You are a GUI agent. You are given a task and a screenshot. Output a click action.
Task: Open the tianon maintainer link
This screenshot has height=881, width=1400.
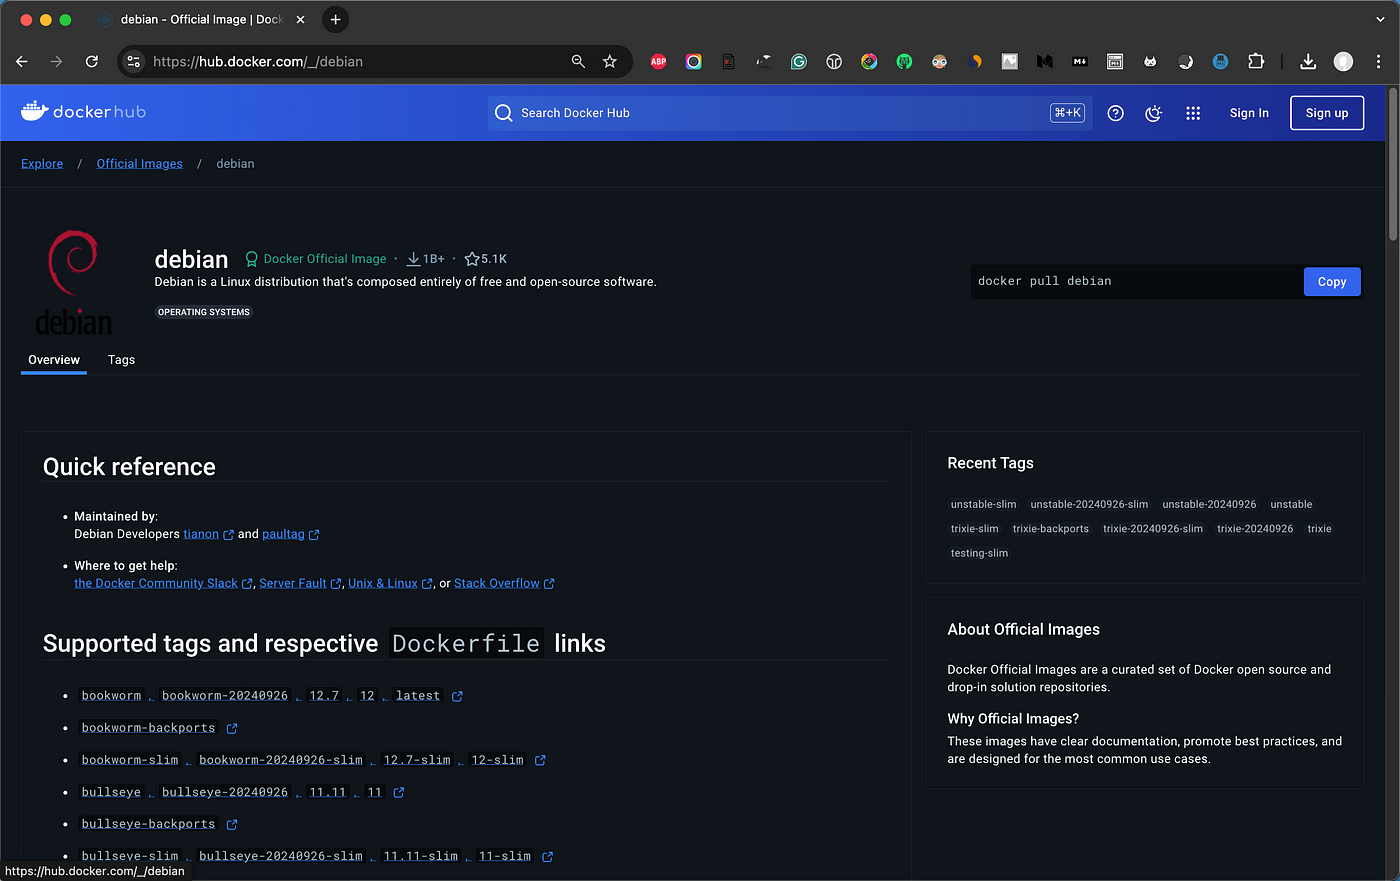pos(201,534)
